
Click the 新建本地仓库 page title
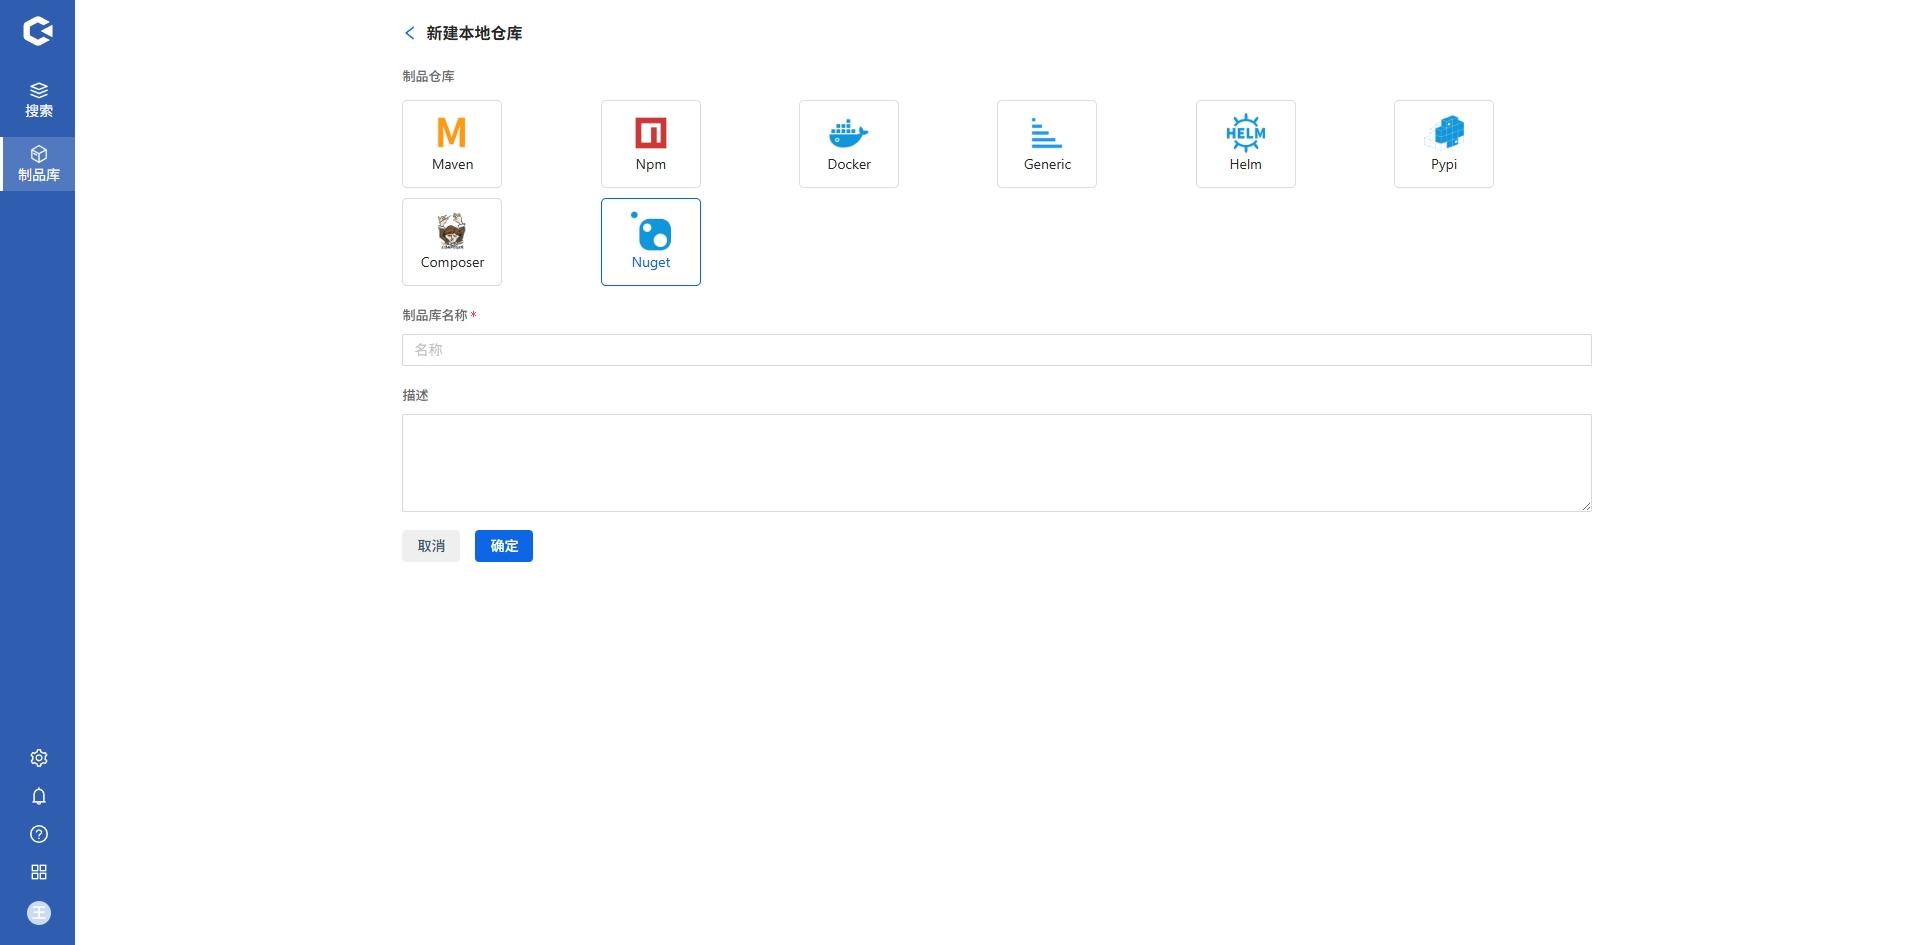pyautogui.click(x=474, y=33)
